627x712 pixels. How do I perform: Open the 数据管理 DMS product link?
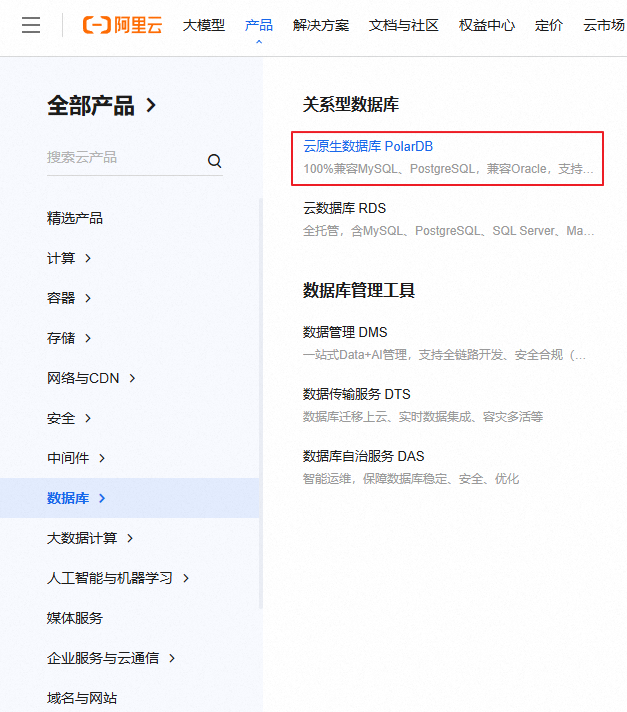345,332
